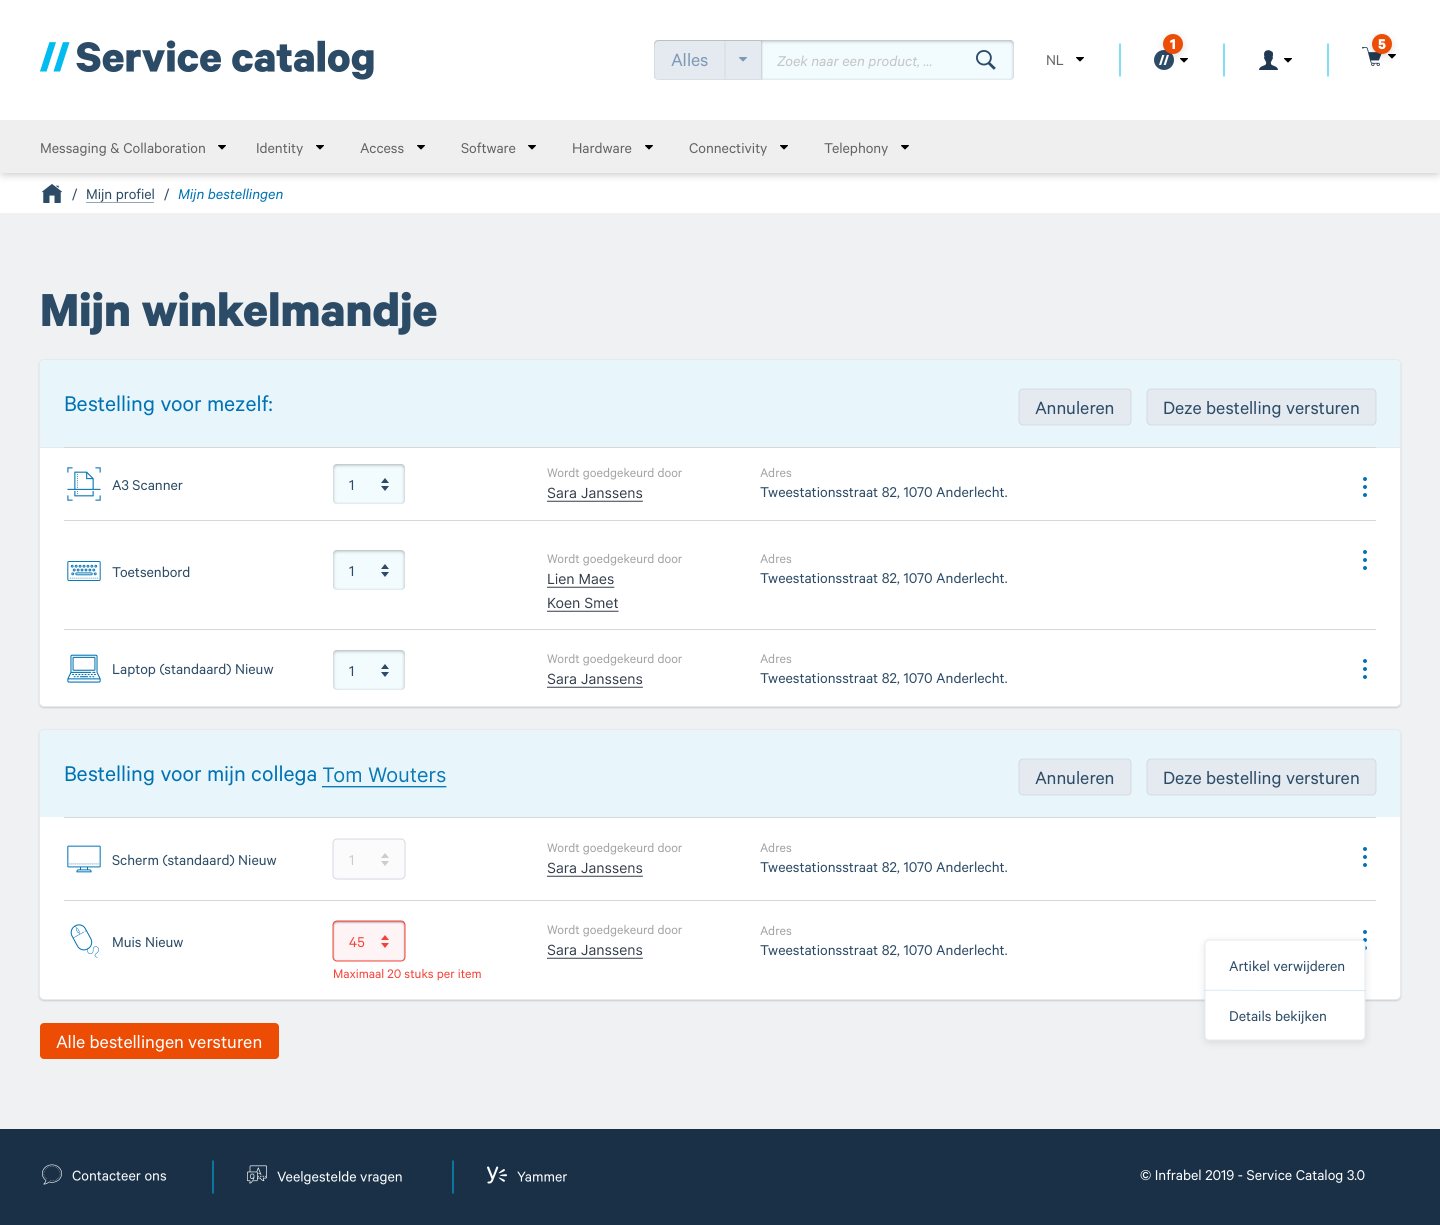Expand the Messaging & Collaboration menu
Screen dimensions: 1440x1225
click(x=133, y=148)
